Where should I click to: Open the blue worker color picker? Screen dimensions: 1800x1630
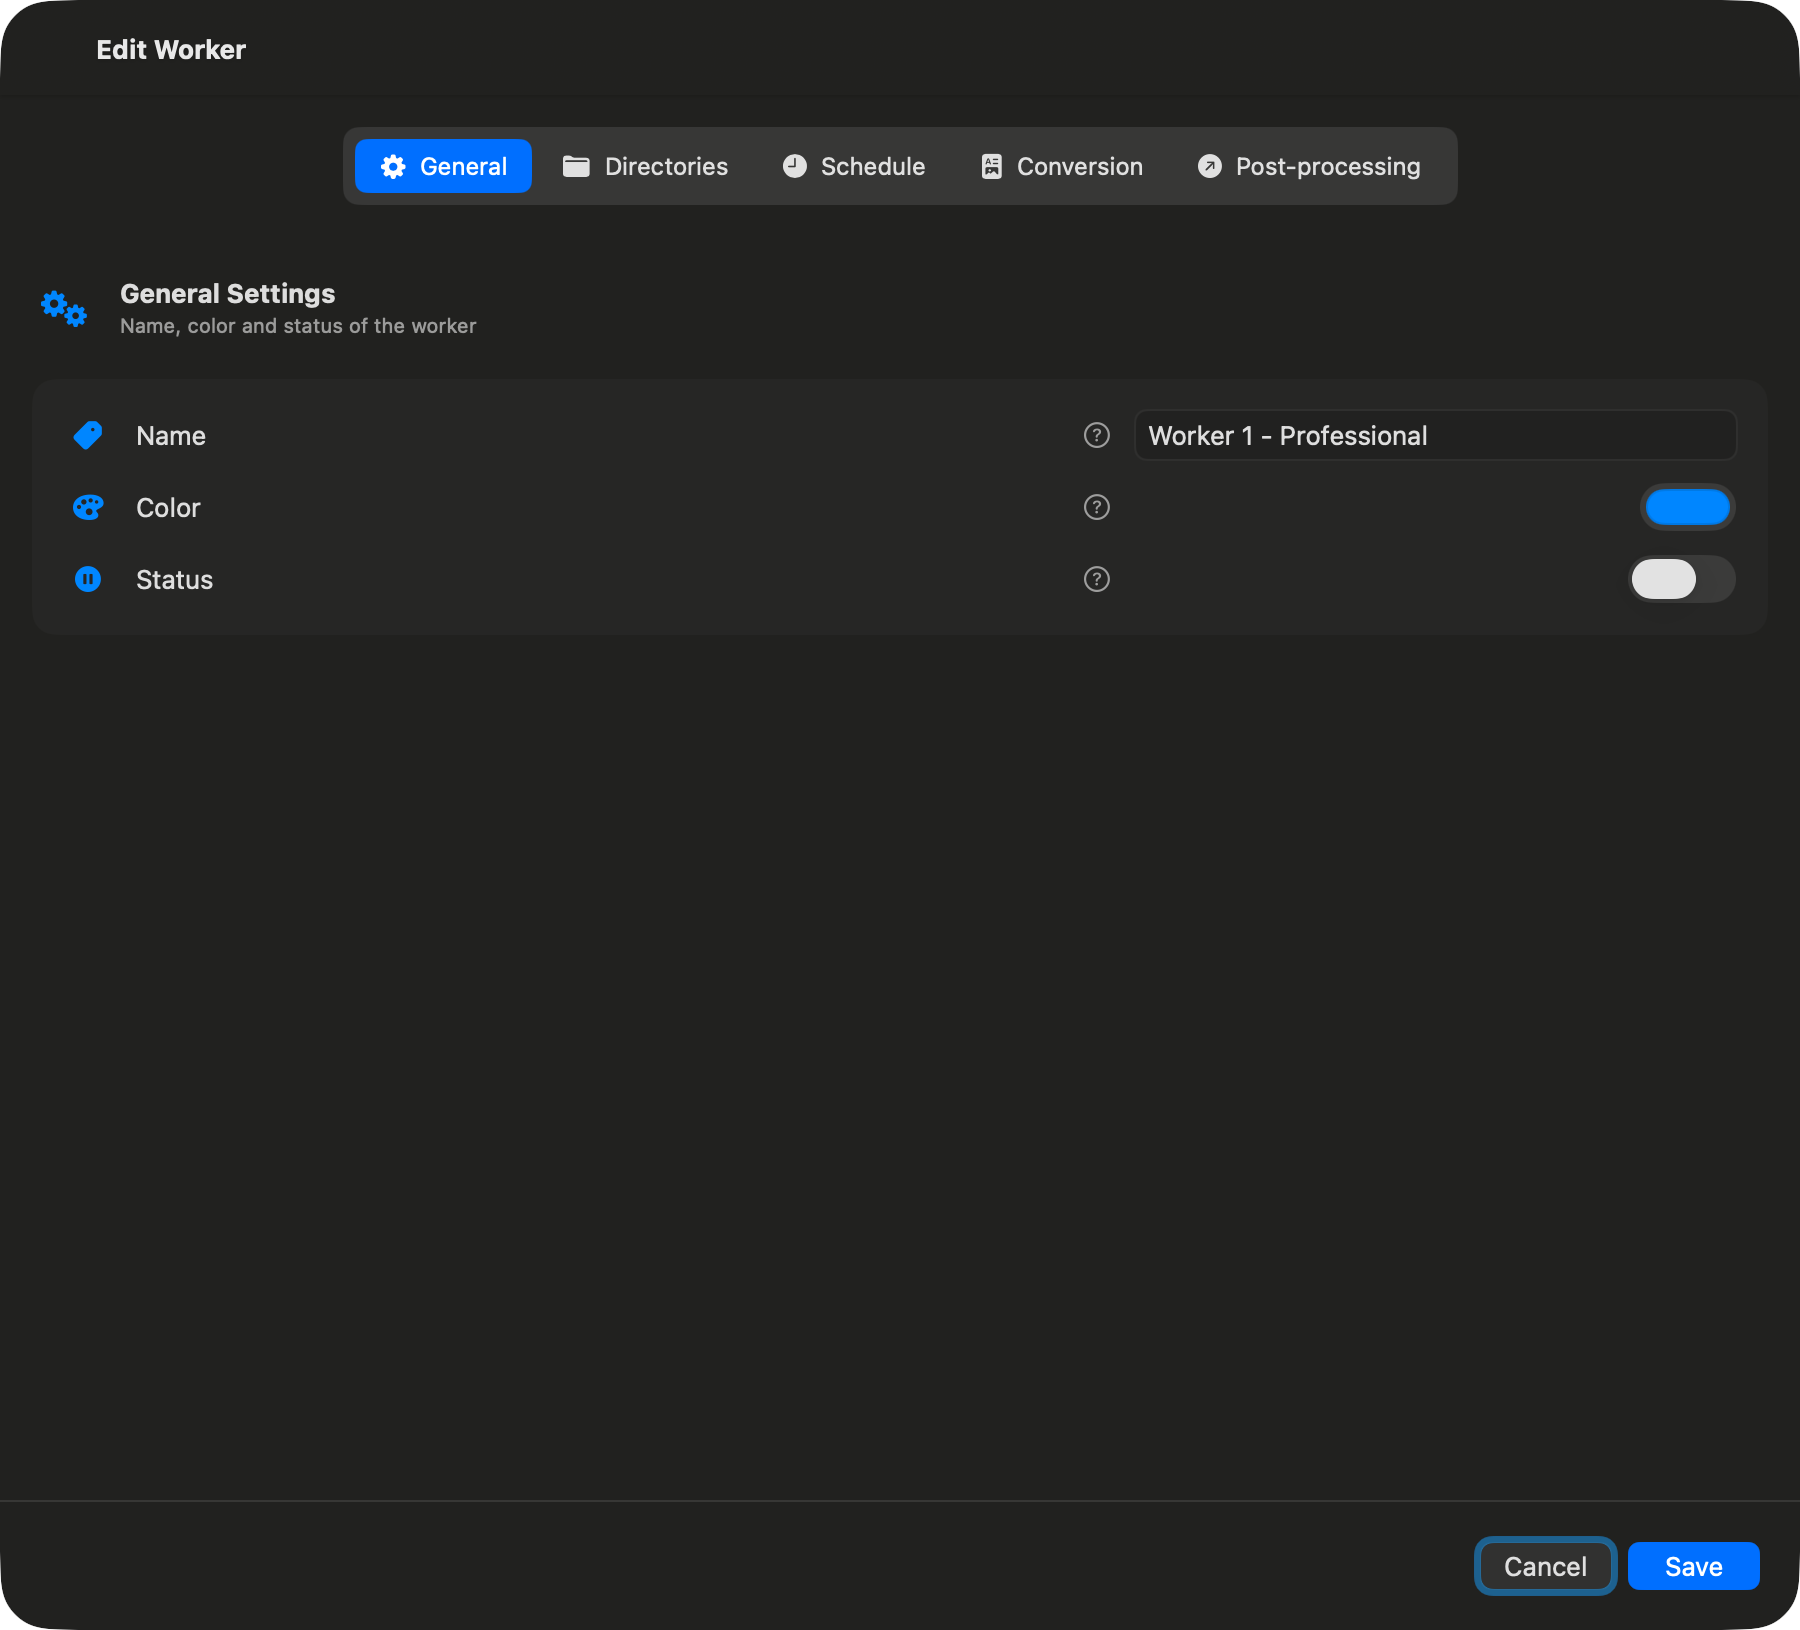coord(1687,507)
